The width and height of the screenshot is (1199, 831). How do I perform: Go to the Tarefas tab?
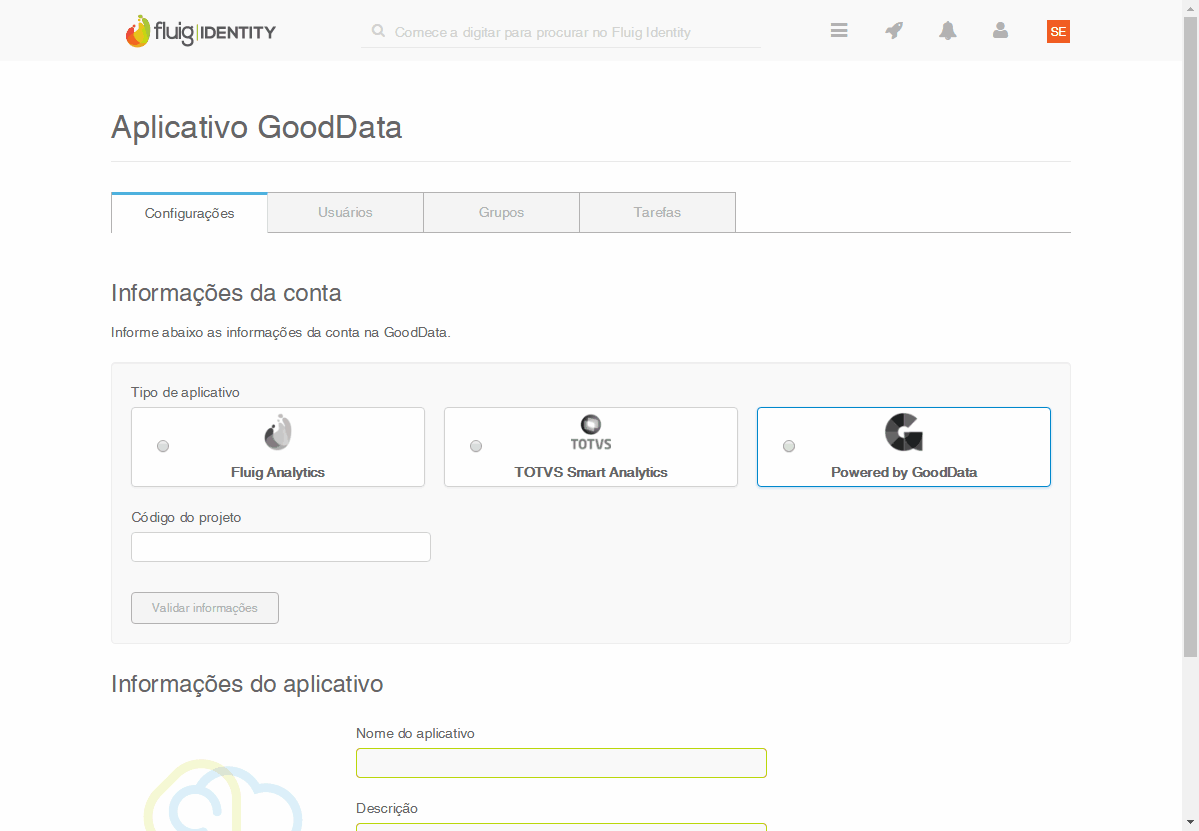click(x=657, y=212)
